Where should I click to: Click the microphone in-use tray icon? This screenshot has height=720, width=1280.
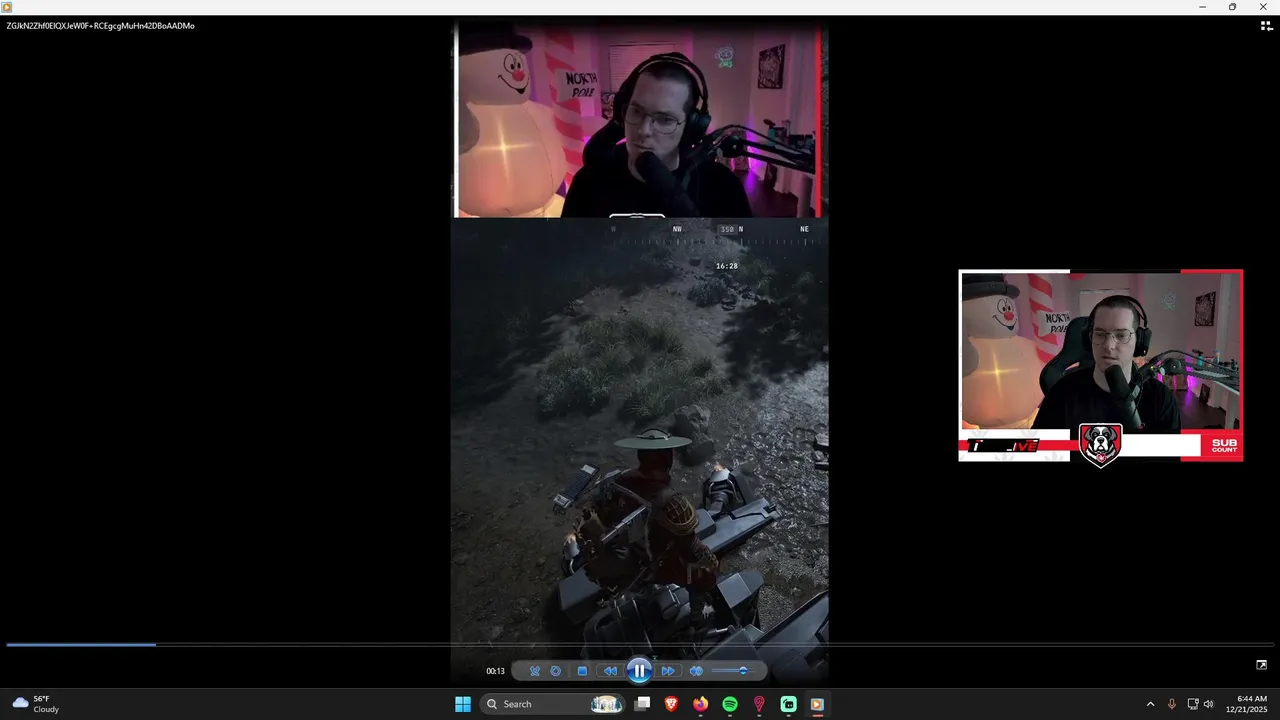pos(1172,704)
